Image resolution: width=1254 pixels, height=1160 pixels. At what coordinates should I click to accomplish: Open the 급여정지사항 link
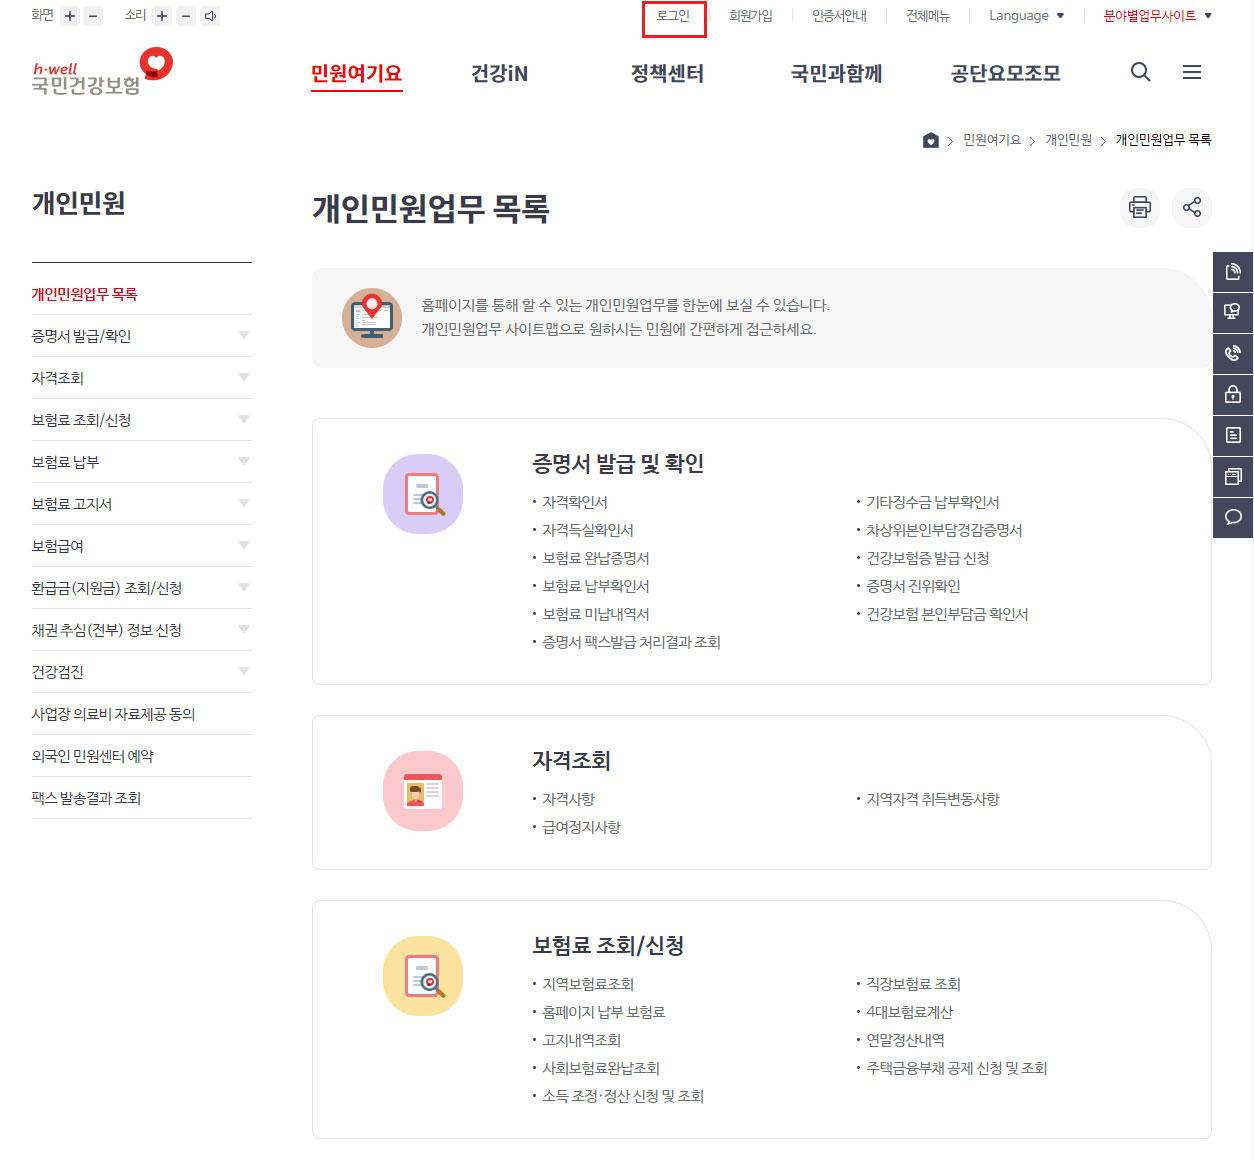point(581,827)
